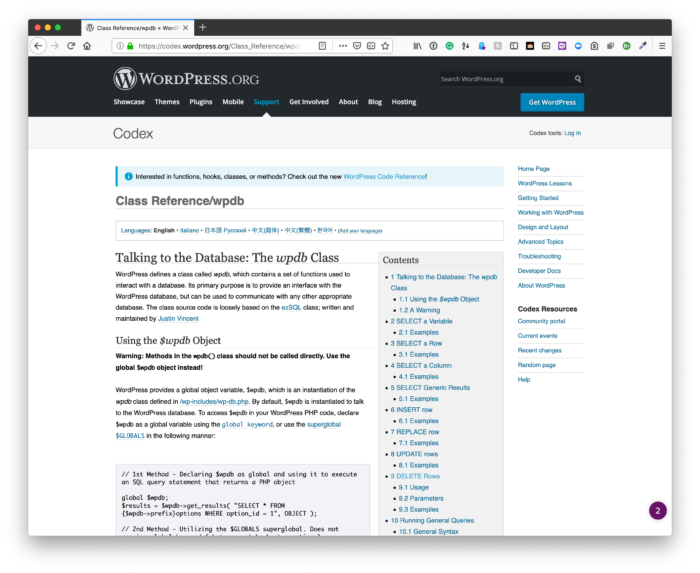
Task: Toggle the sidebar view icon
Action: (514, 46)
